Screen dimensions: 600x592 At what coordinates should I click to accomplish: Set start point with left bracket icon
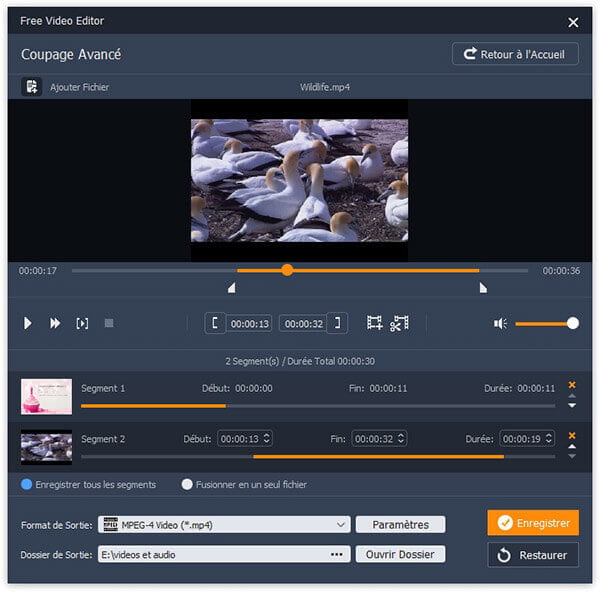215,323
